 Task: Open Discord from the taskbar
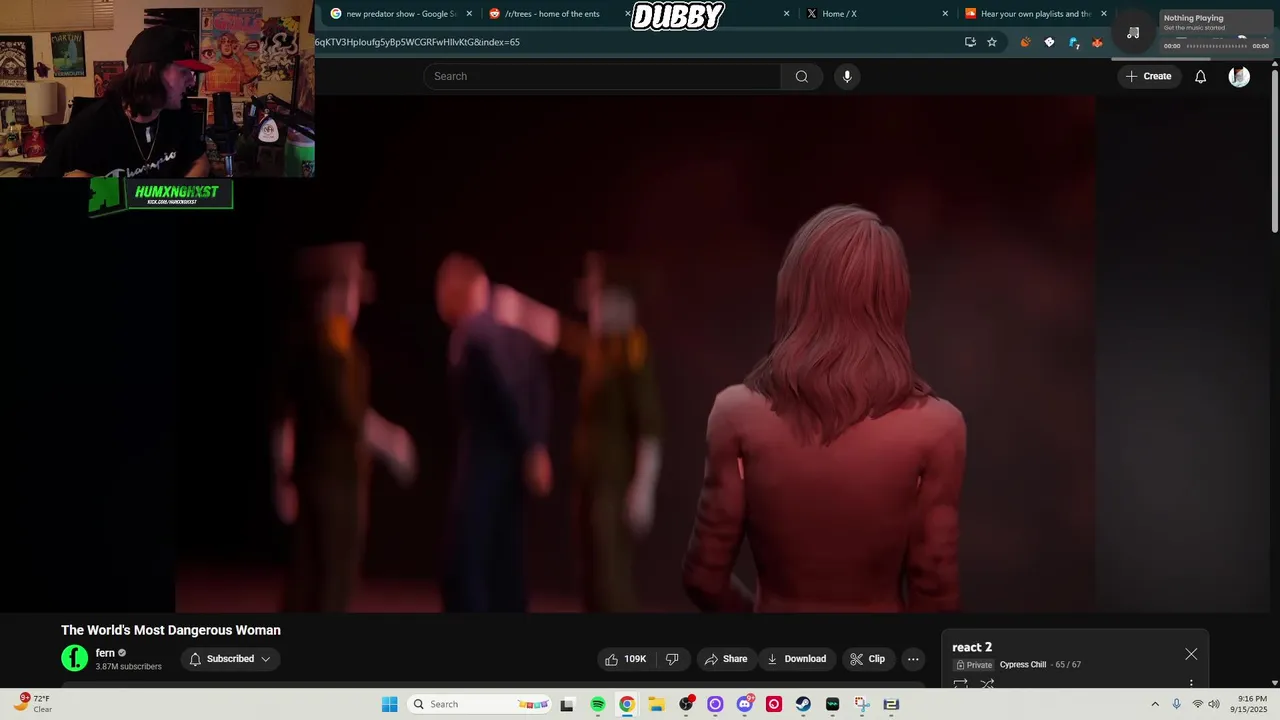pos(744,704)
